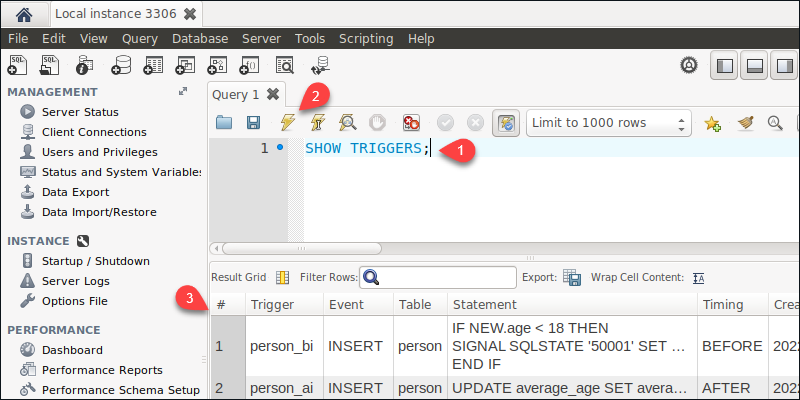Open Data Export
This screenshot has width=800, height=400.
pyautogui.click(x=76, y=192)
